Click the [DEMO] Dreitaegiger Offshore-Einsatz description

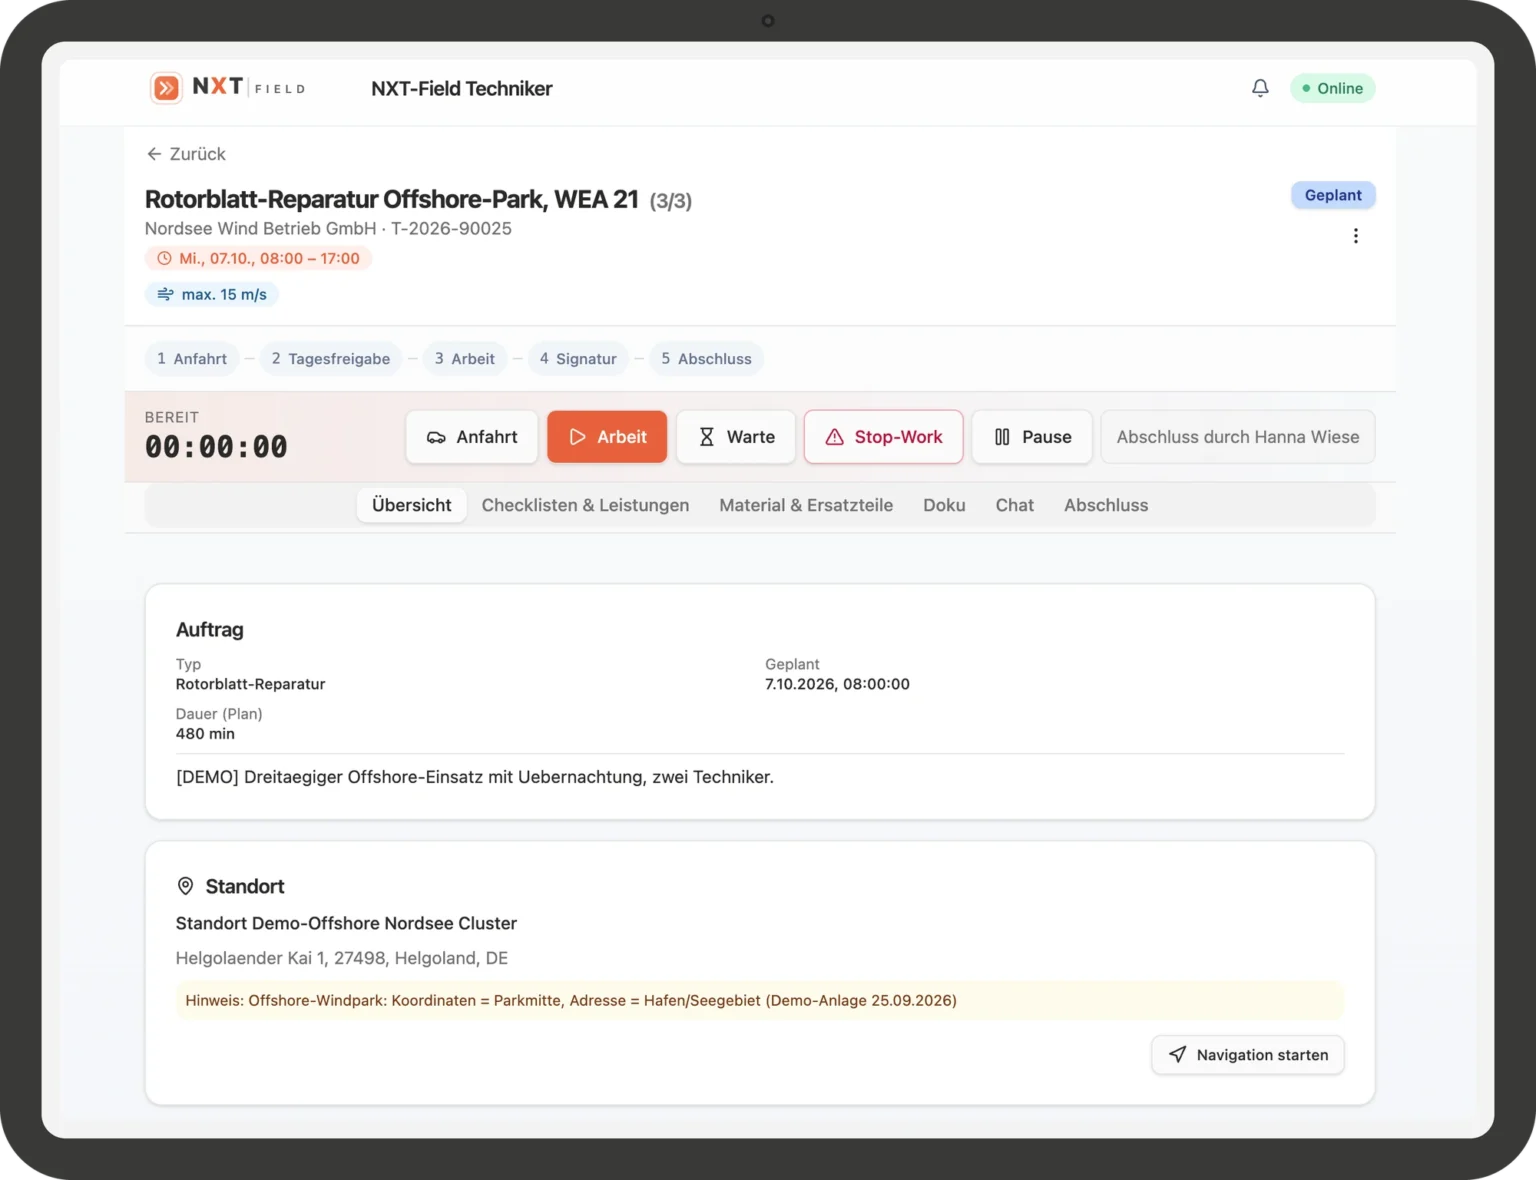click(x=475, y=777)
